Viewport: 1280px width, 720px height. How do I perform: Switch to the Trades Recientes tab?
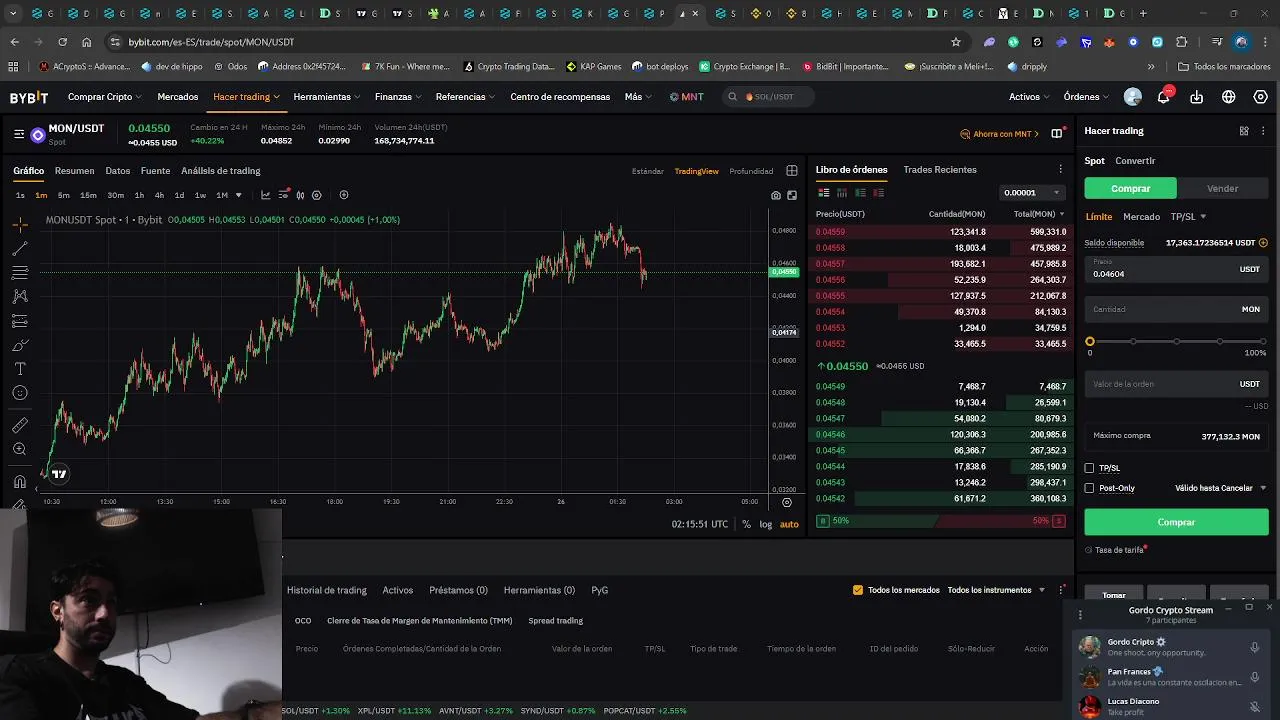tap(940, 170)
